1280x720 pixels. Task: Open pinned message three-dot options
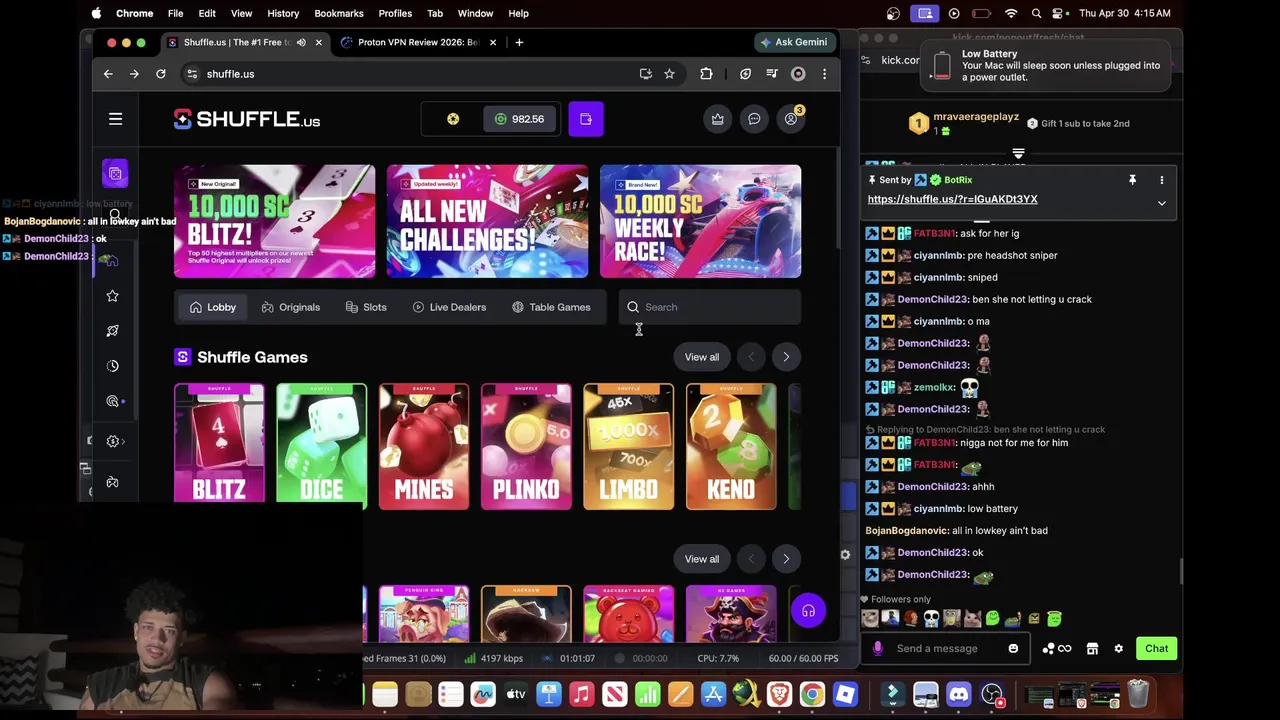(1162, 180)
